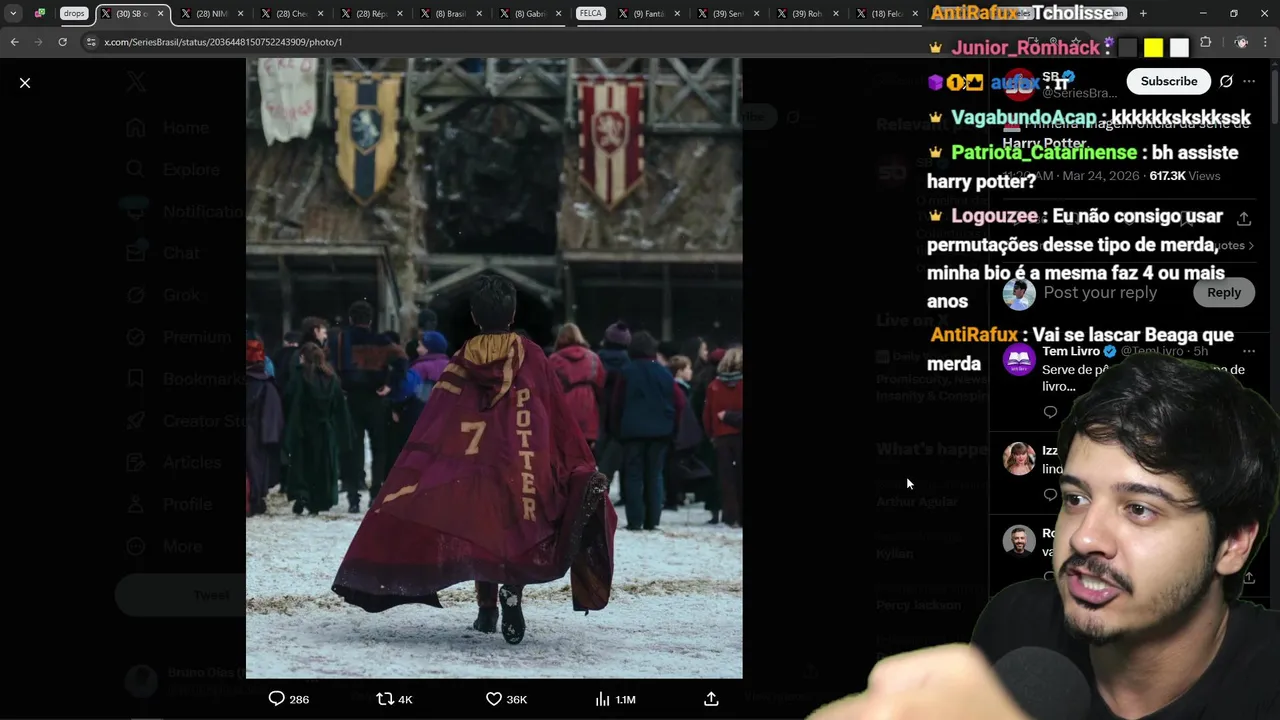The width and height of the screenshot is (1280, 720).
Task: Click the Reply button
Action: click(x=1223, y=292)
